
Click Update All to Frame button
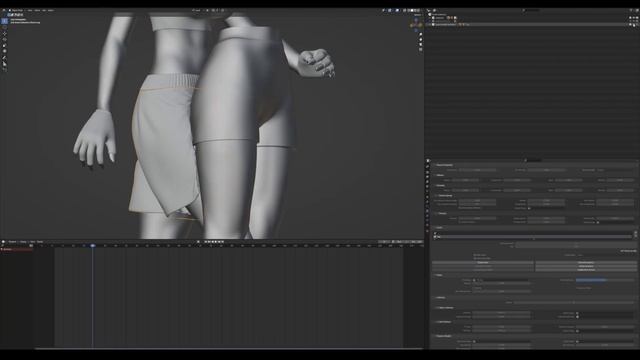(x=586, y=270)
